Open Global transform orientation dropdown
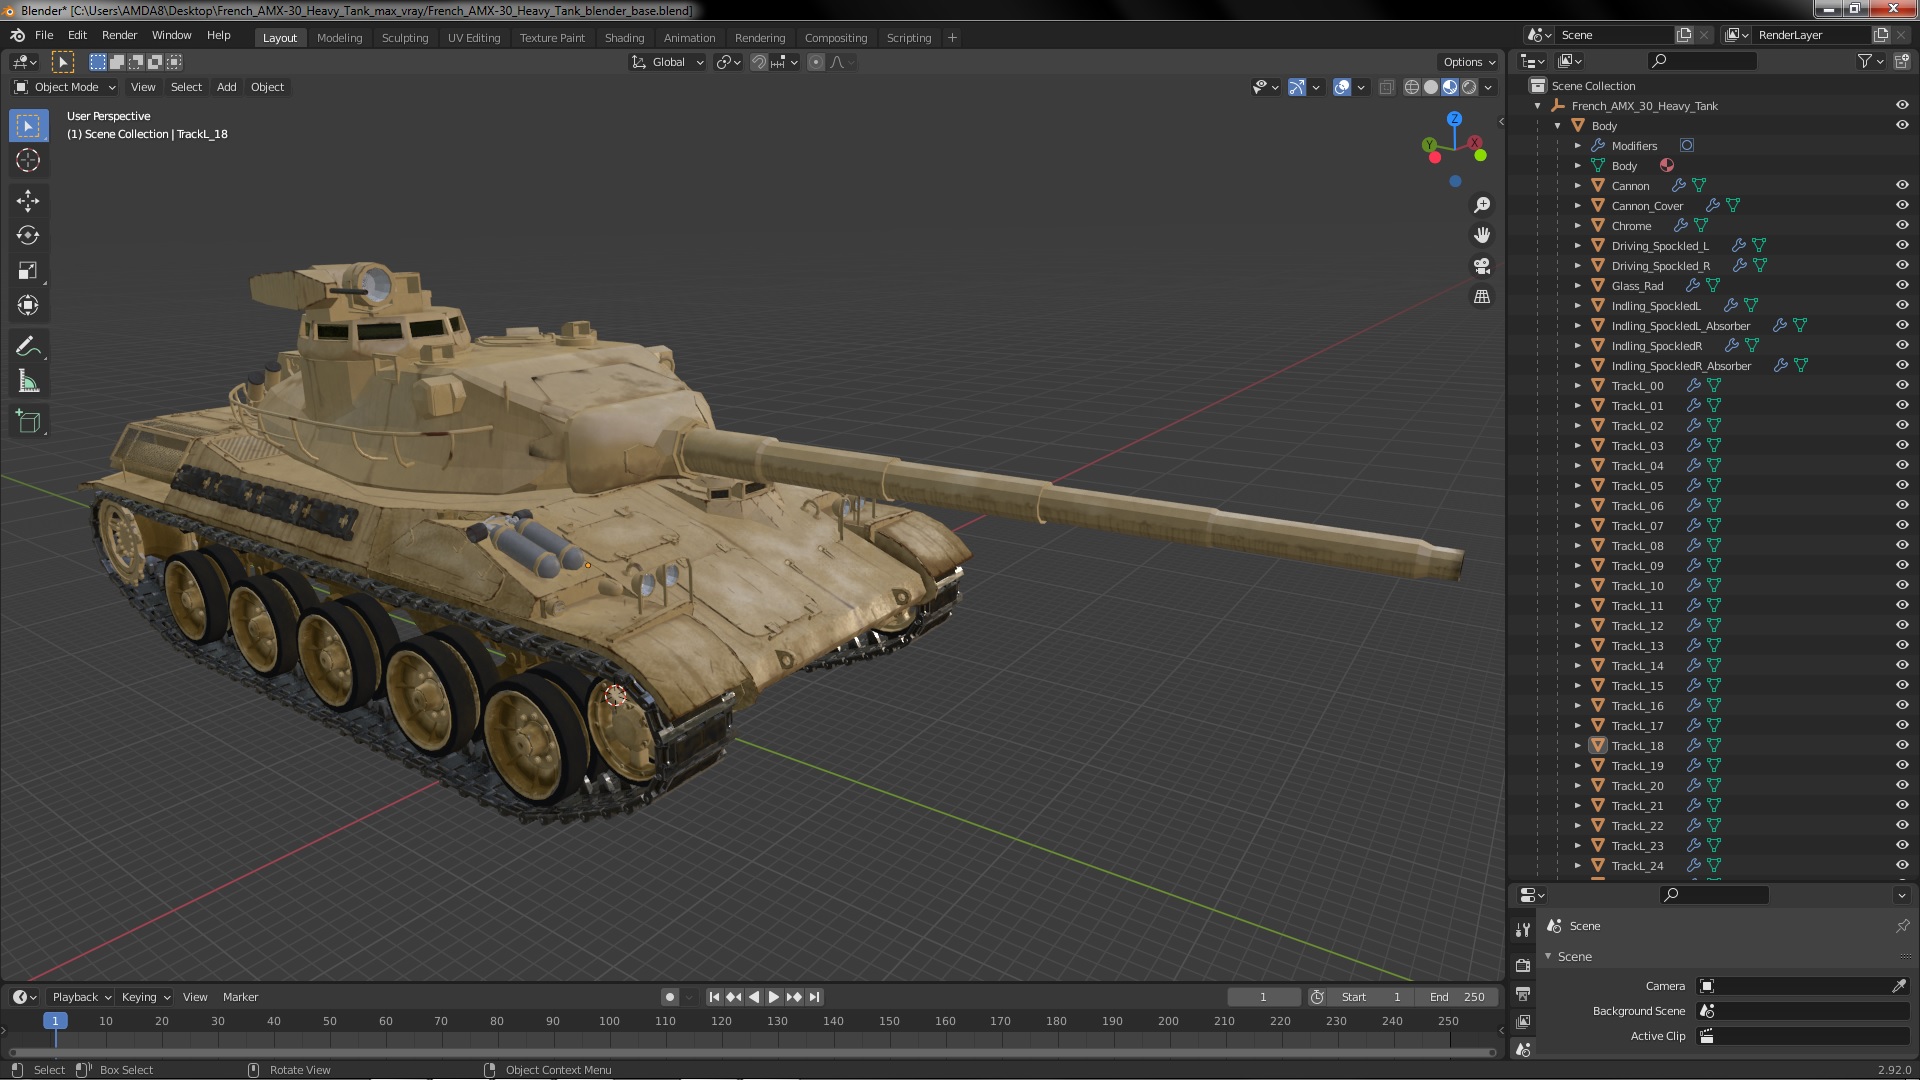The width and height of the screenshot is (1920, 1080). [x=668, y=62]
